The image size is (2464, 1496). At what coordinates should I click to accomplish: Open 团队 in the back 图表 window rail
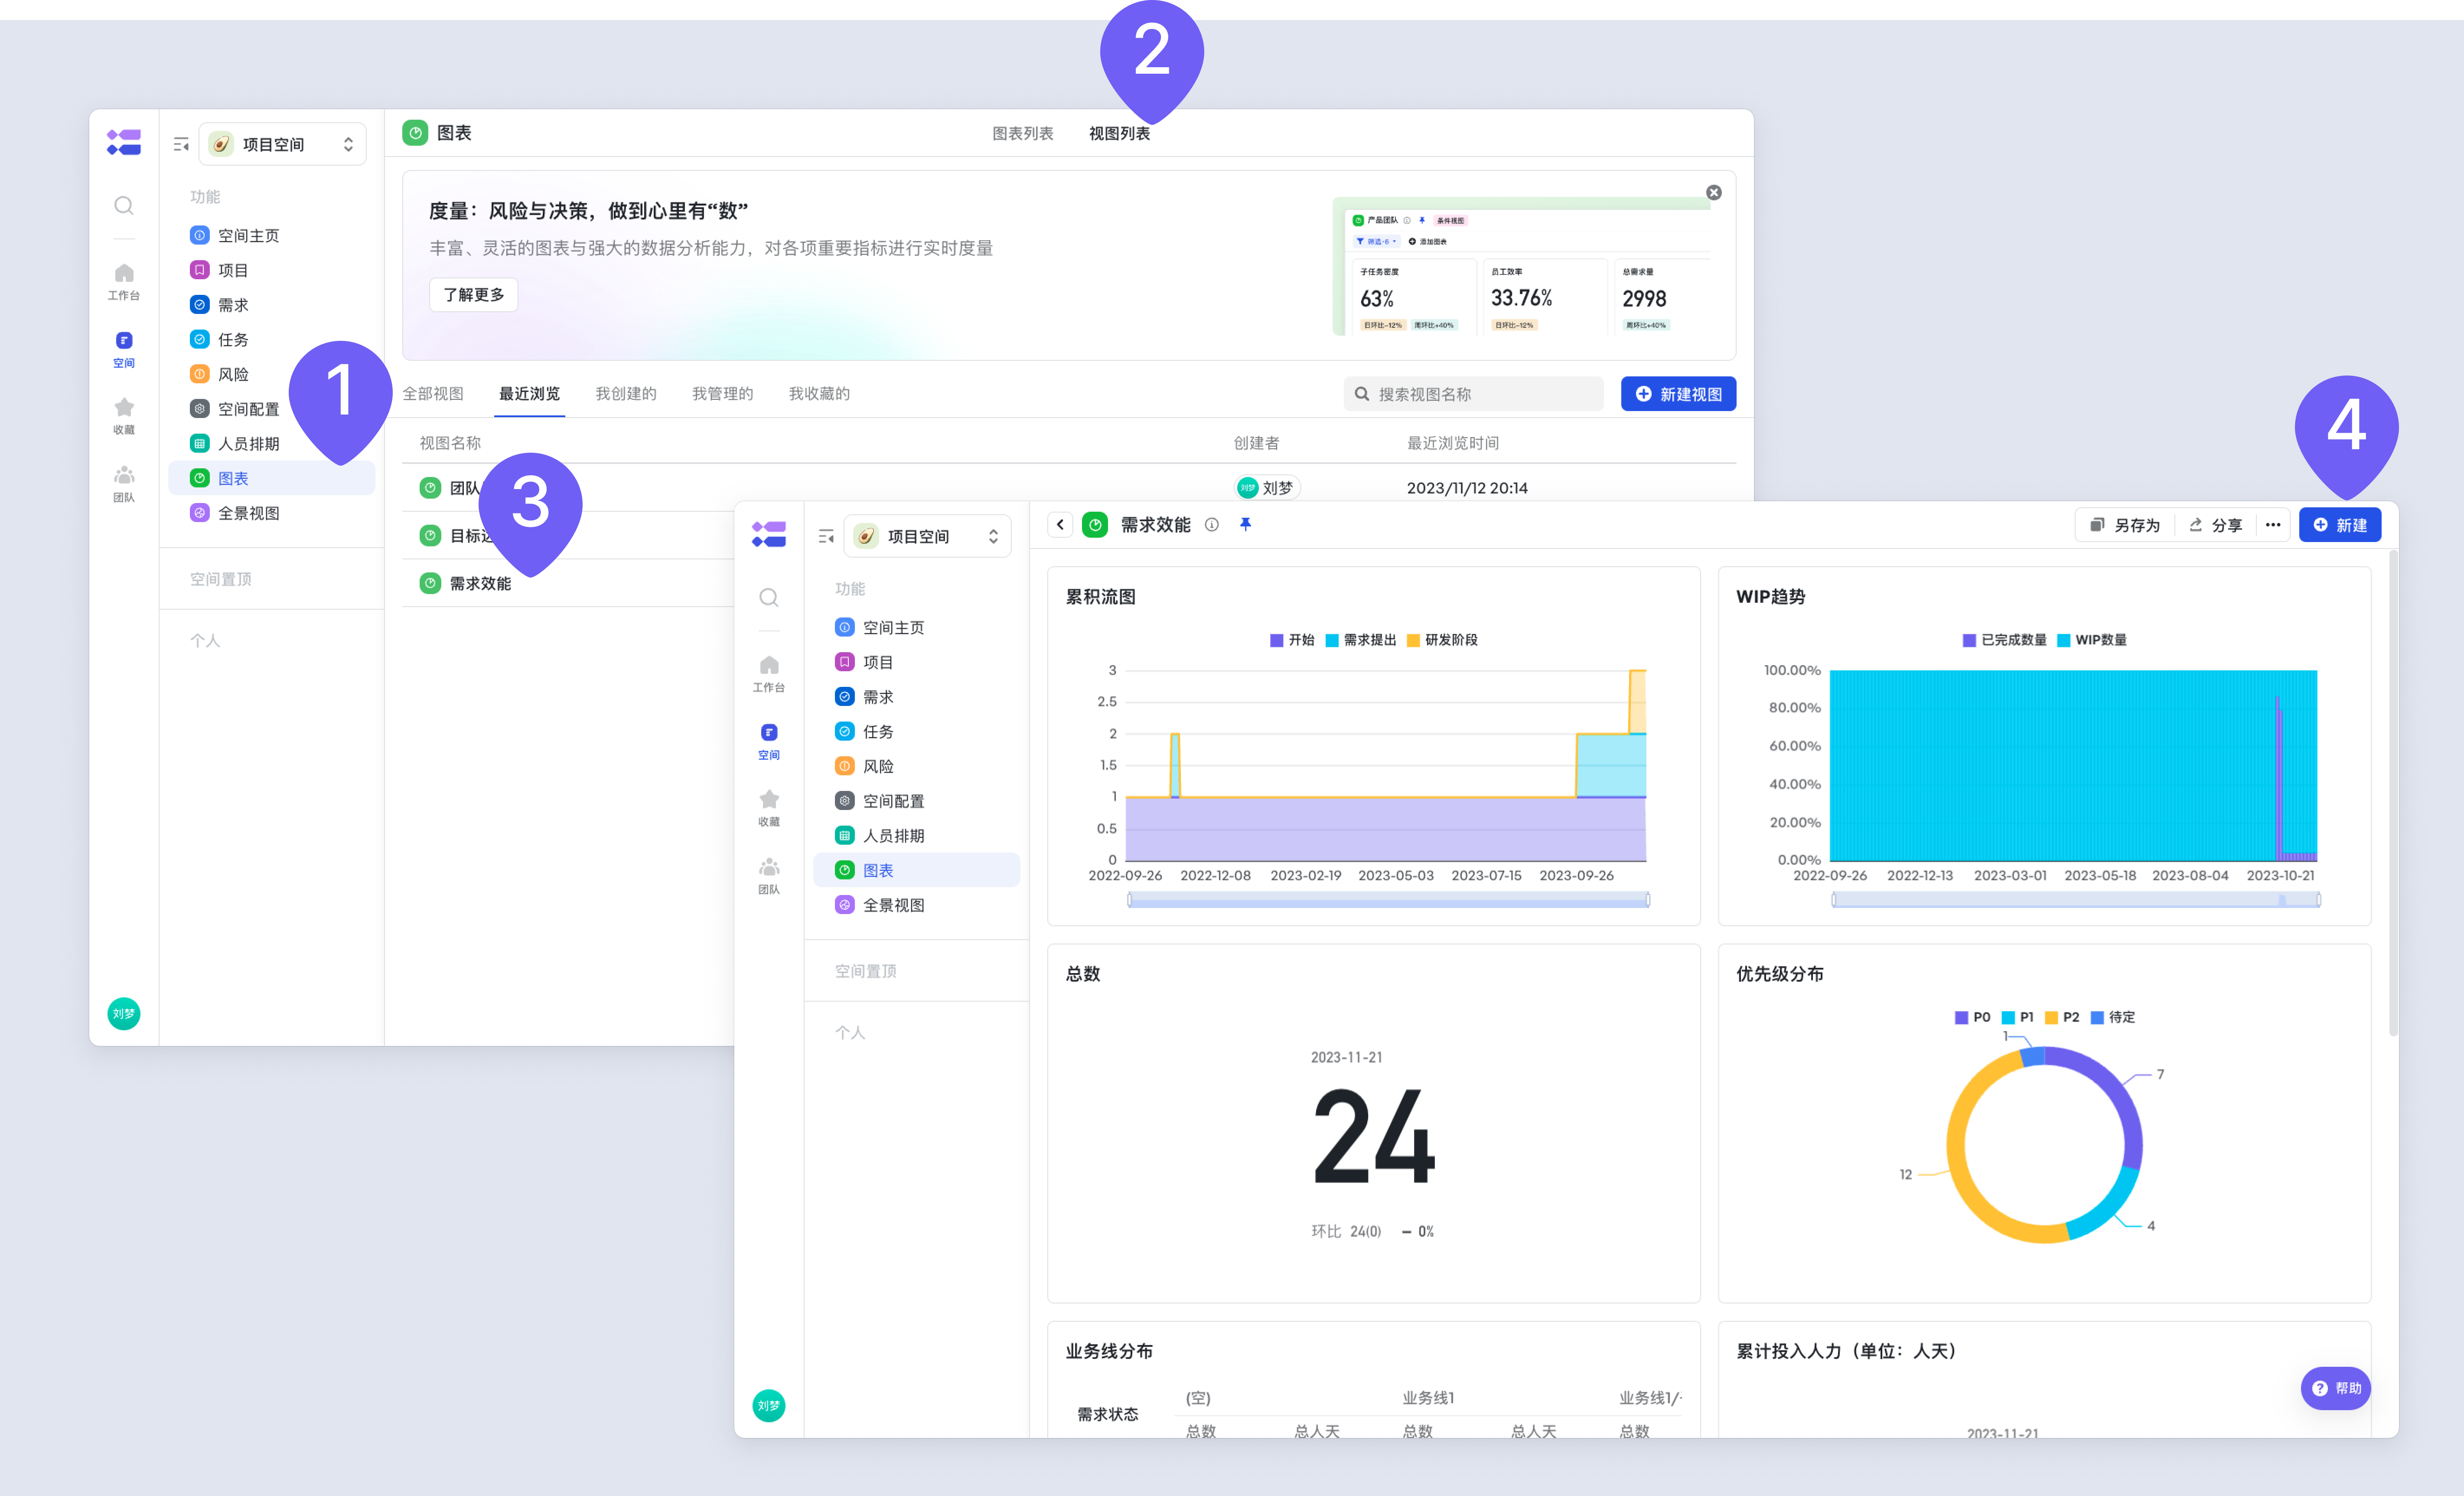pyautogui.click(x=124, y=484)
